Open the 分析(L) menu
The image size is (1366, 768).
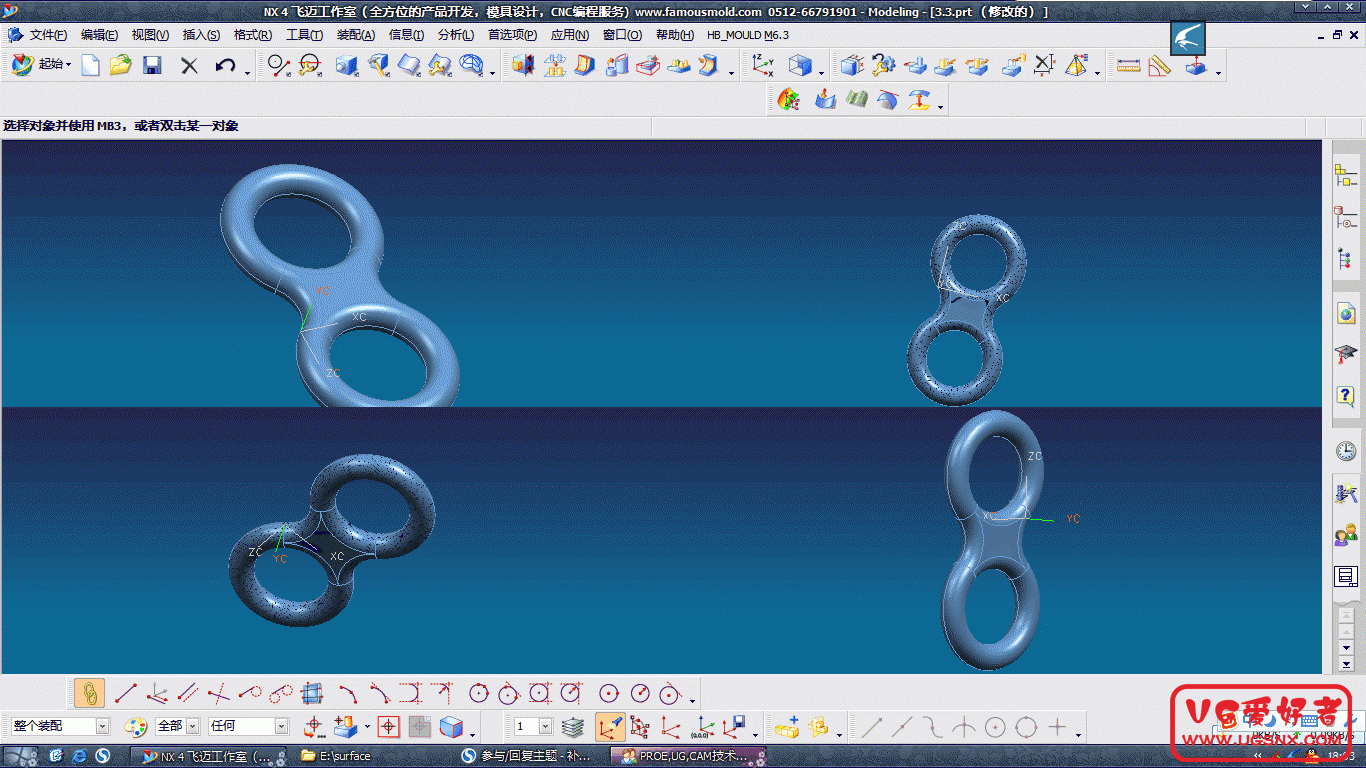tap(456, 35)
